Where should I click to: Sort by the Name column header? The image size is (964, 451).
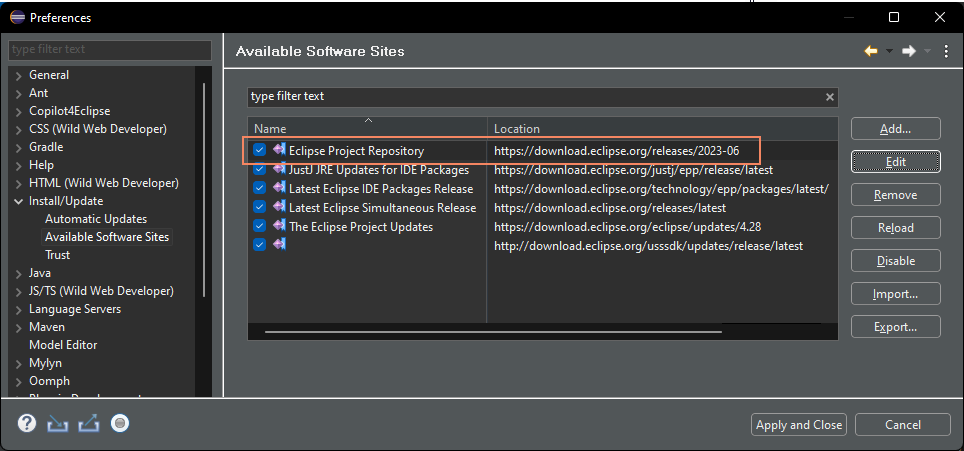(368, 128)
